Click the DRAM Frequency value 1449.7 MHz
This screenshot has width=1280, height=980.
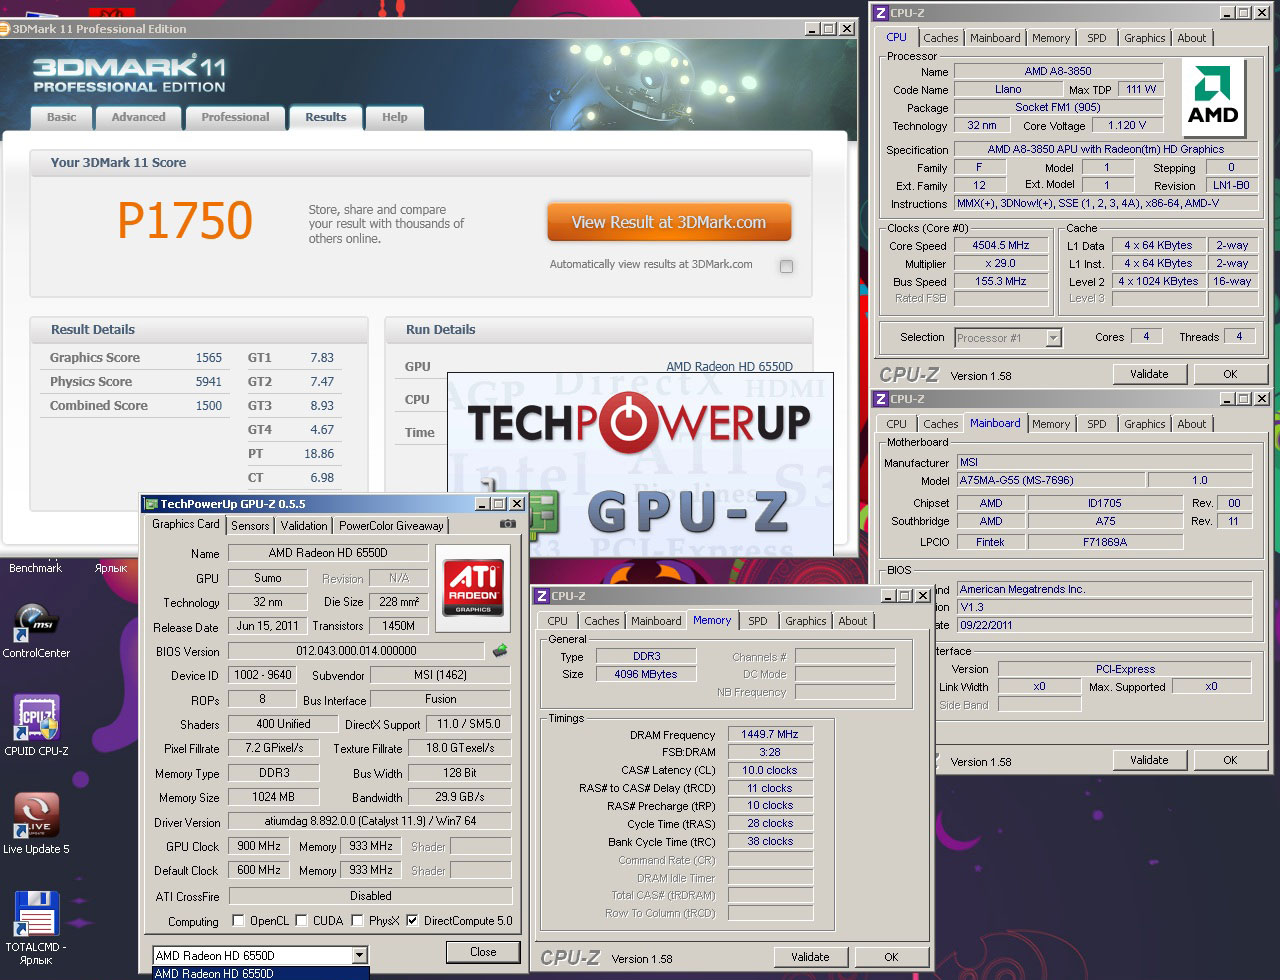click(x=770, y=735)
